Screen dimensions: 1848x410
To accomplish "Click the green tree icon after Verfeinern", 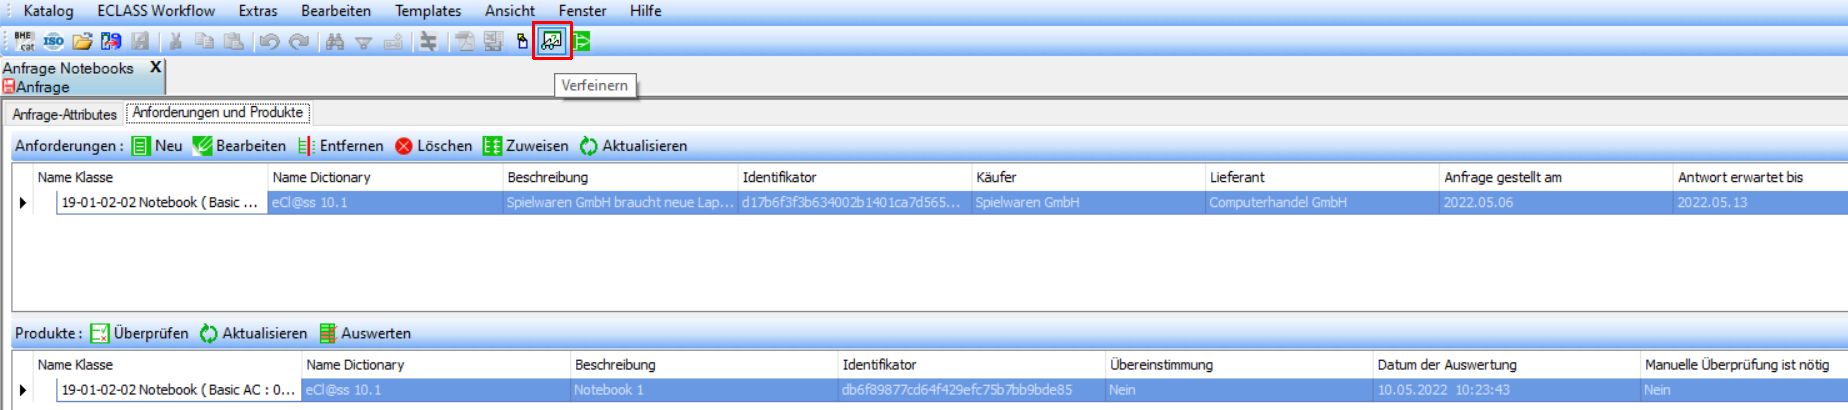I will [582, 41].
